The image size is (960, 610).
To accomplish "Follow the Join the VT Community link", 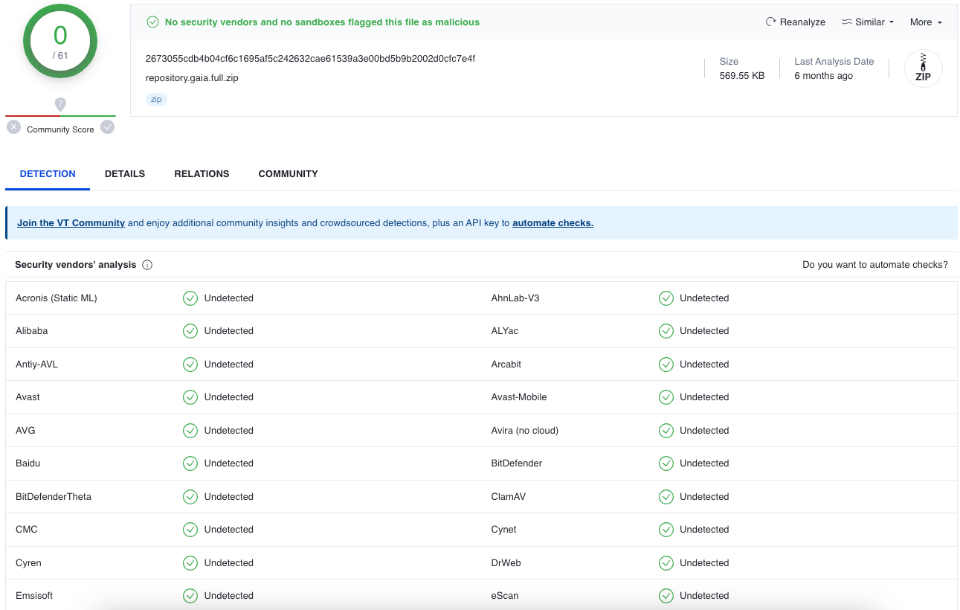I will [71, 223].
